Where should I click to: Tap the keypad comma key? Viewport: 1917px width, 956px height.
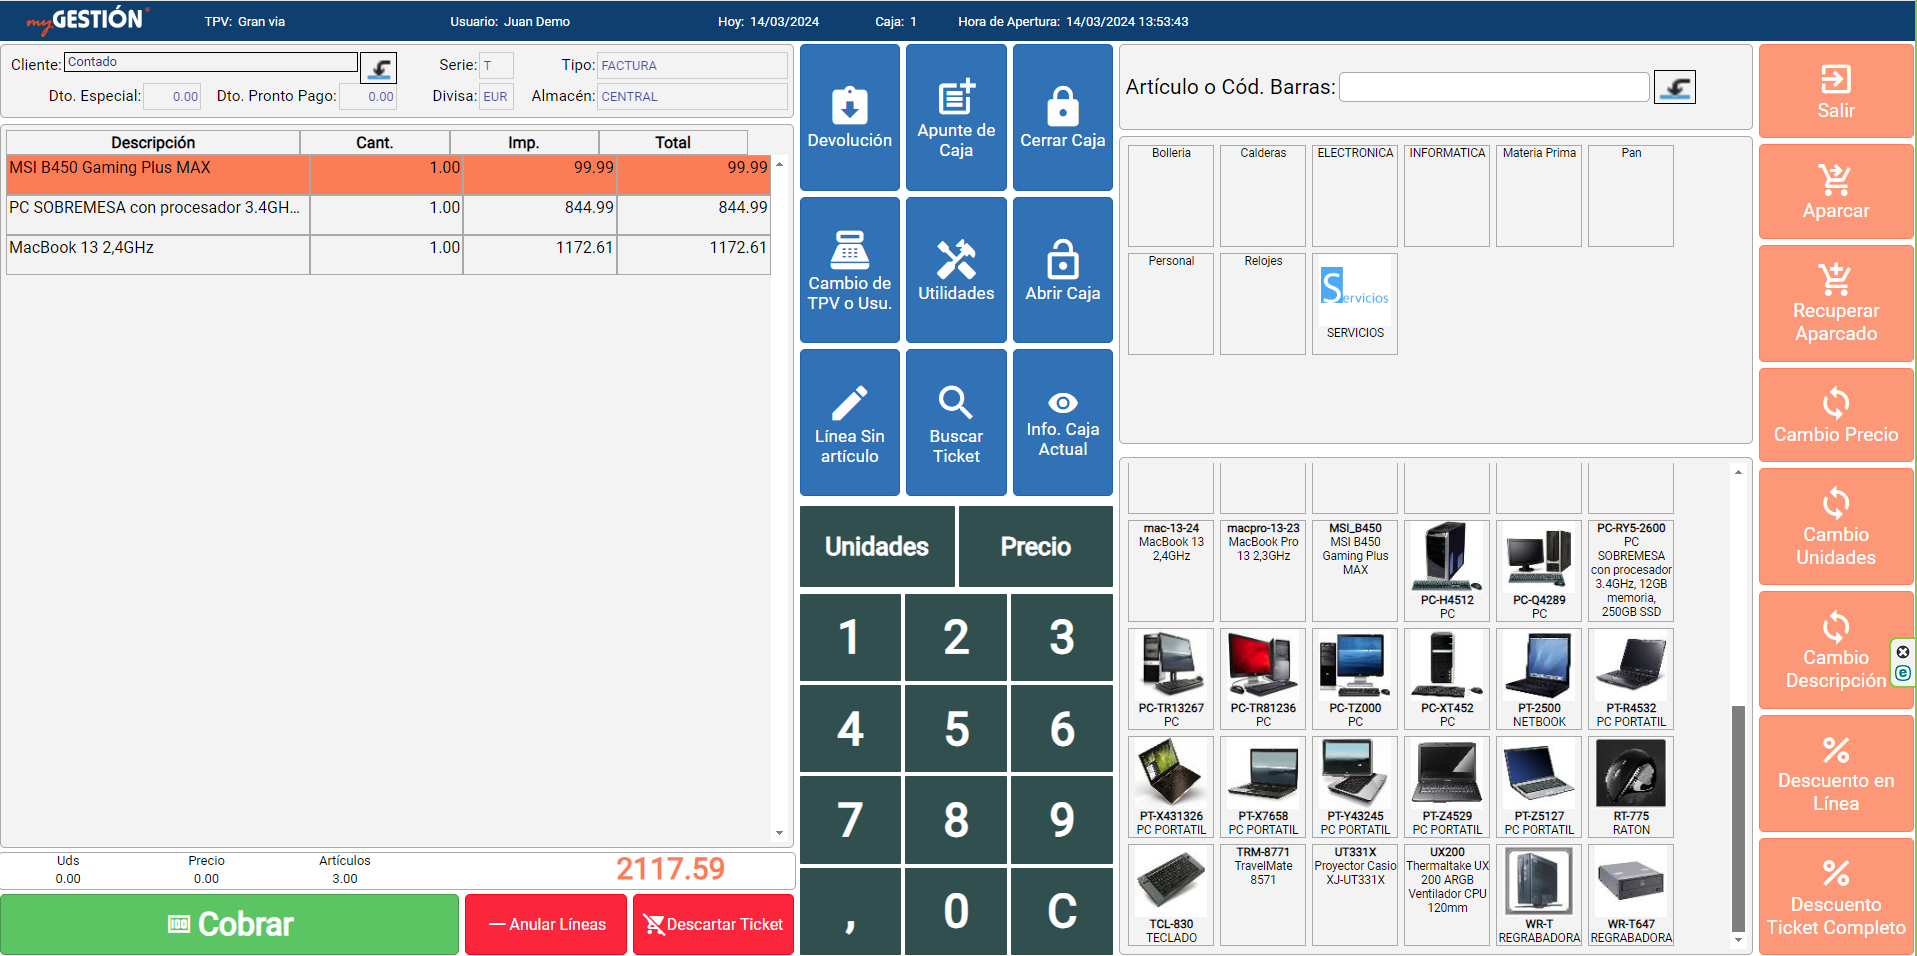[x=850, y=910]
